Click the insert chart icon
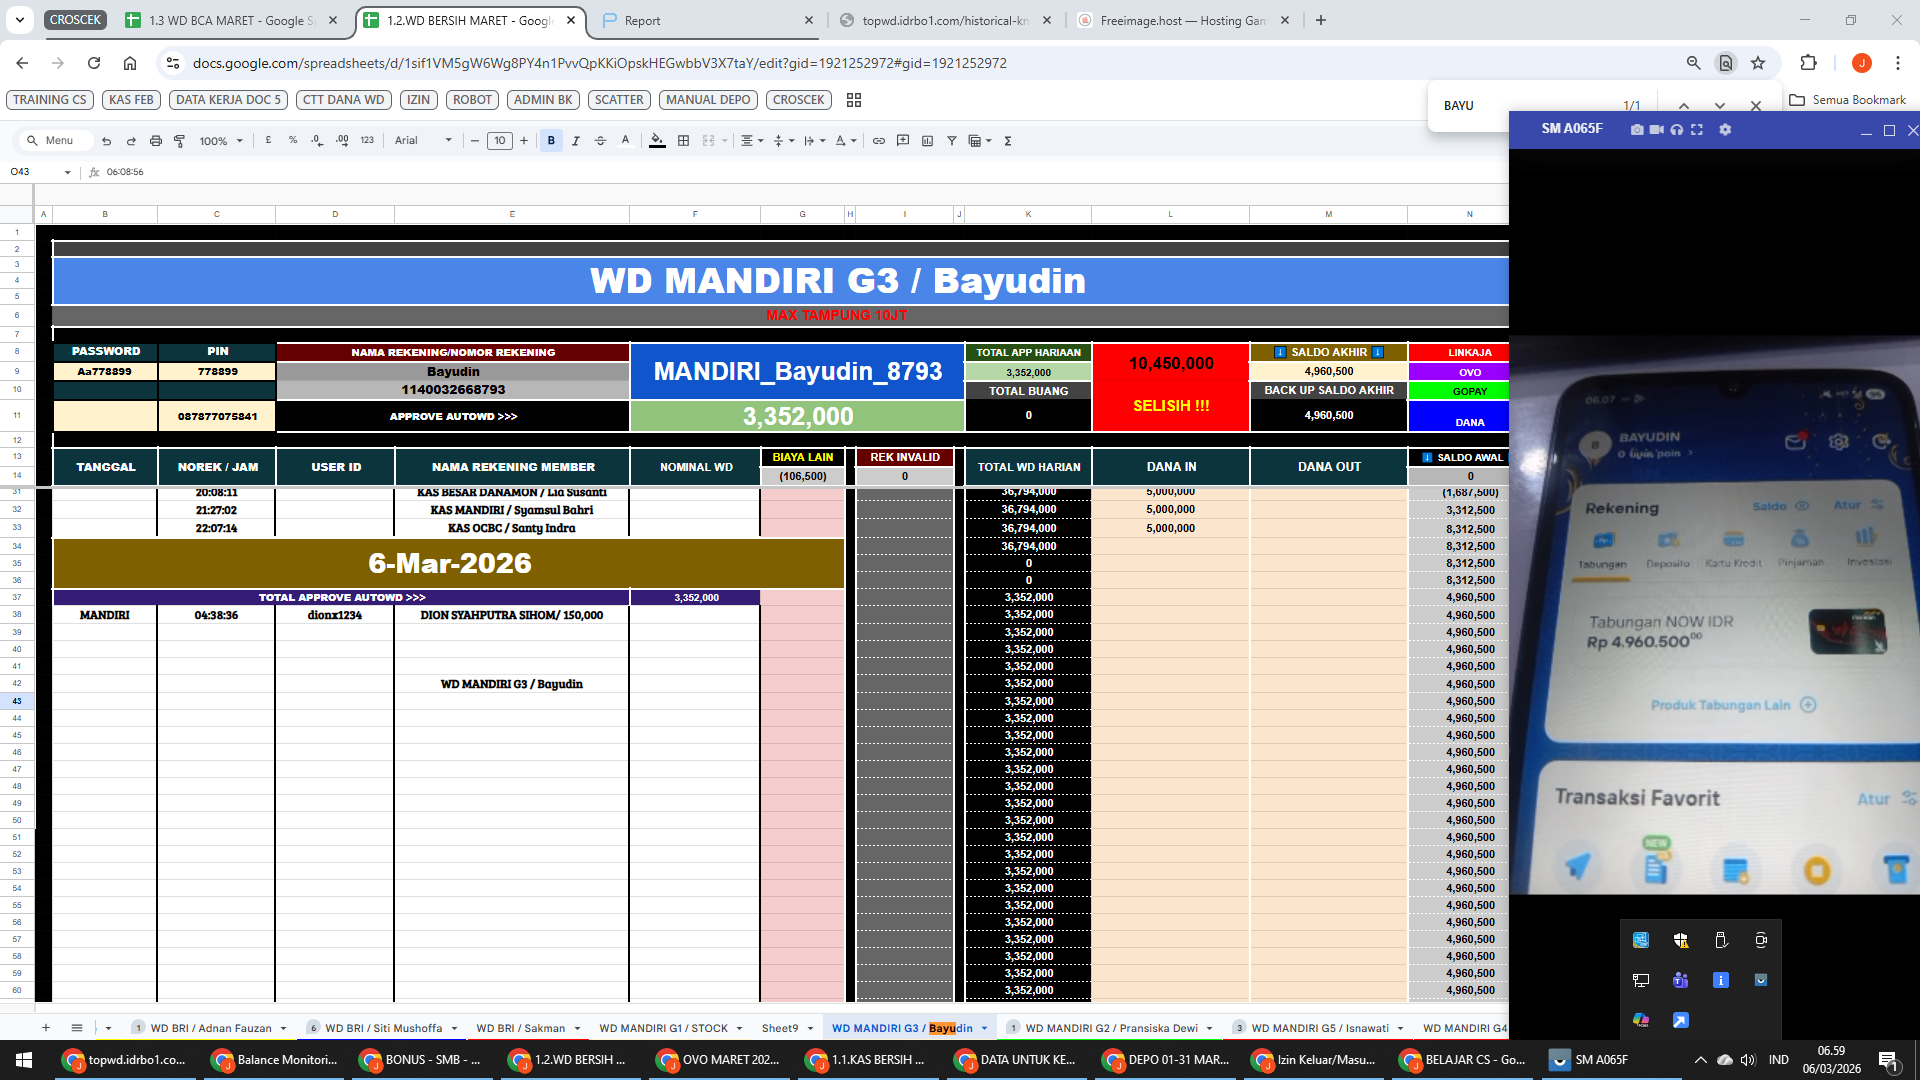The height and width of the screenshot is (1080, 1920). coord(927,141)
